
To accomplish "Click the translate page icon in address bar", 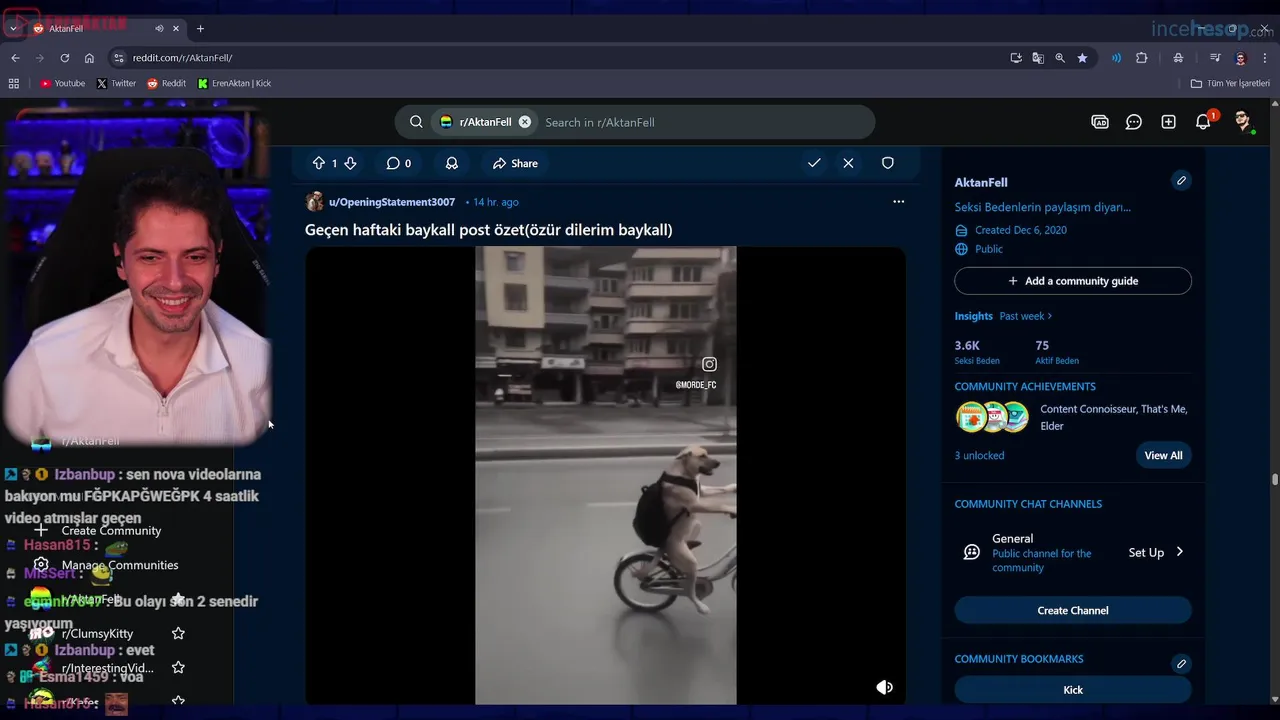I will [1038, 58].
